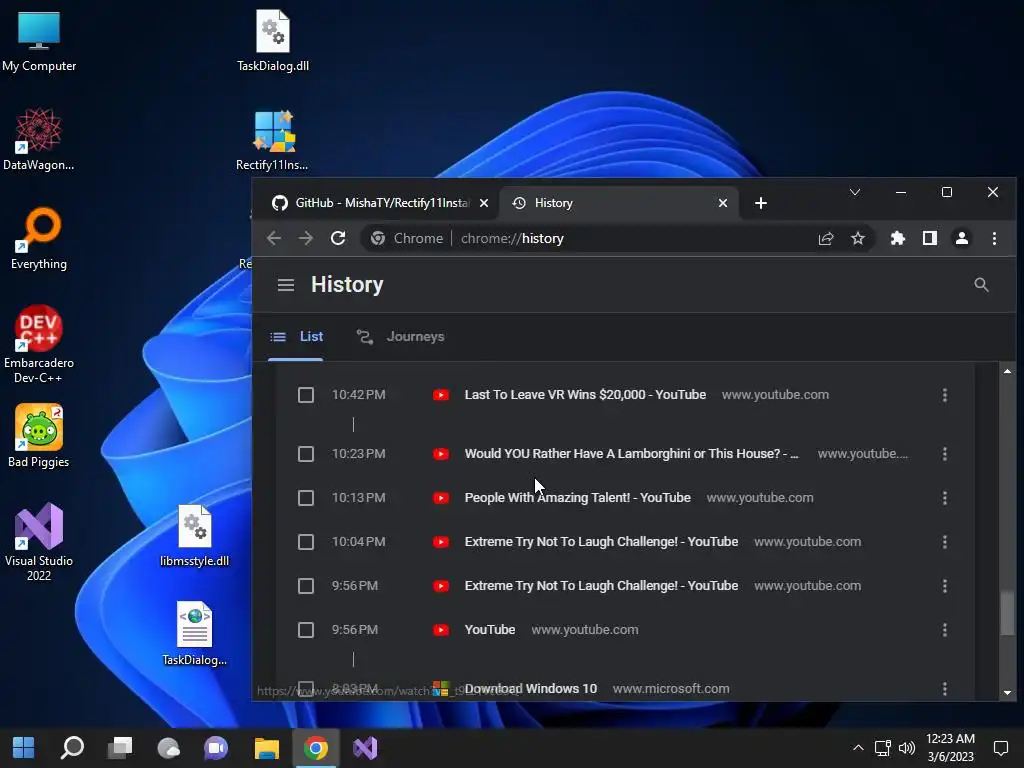This screenshot has height=768, width=1024.
Task: Open tab search dropdown arrow
Action: pyautogui.click(x=855, y=192)
